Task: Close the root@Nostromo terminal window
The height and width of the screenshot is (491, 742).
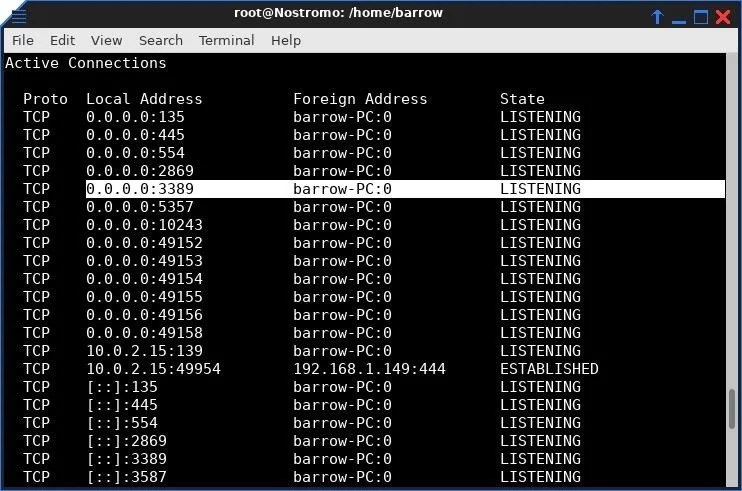Action: (724, 17)
